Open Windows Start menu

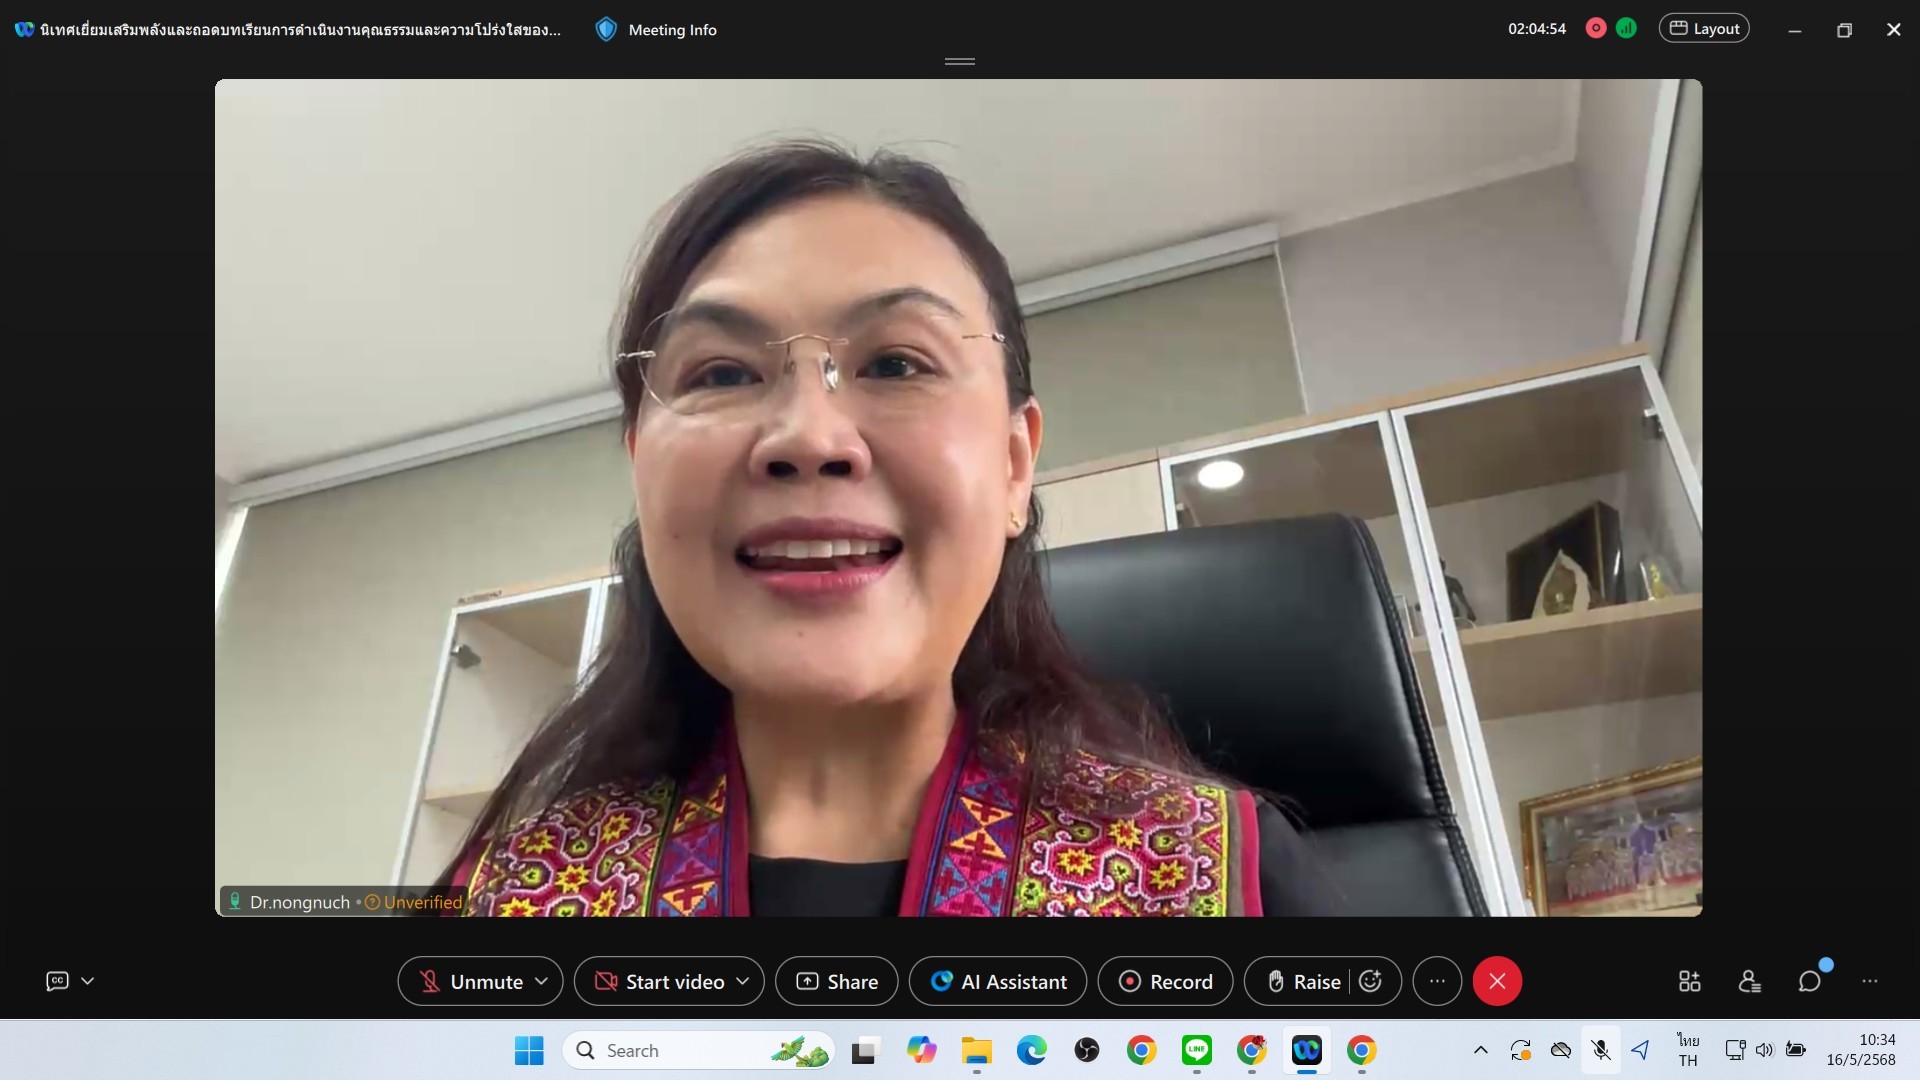coord(529,1050)
